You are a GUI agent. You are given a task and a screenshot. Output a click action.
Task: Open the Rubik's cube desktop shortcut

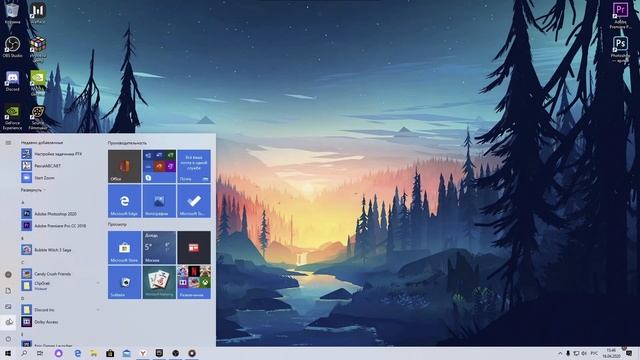click(38, 48)
